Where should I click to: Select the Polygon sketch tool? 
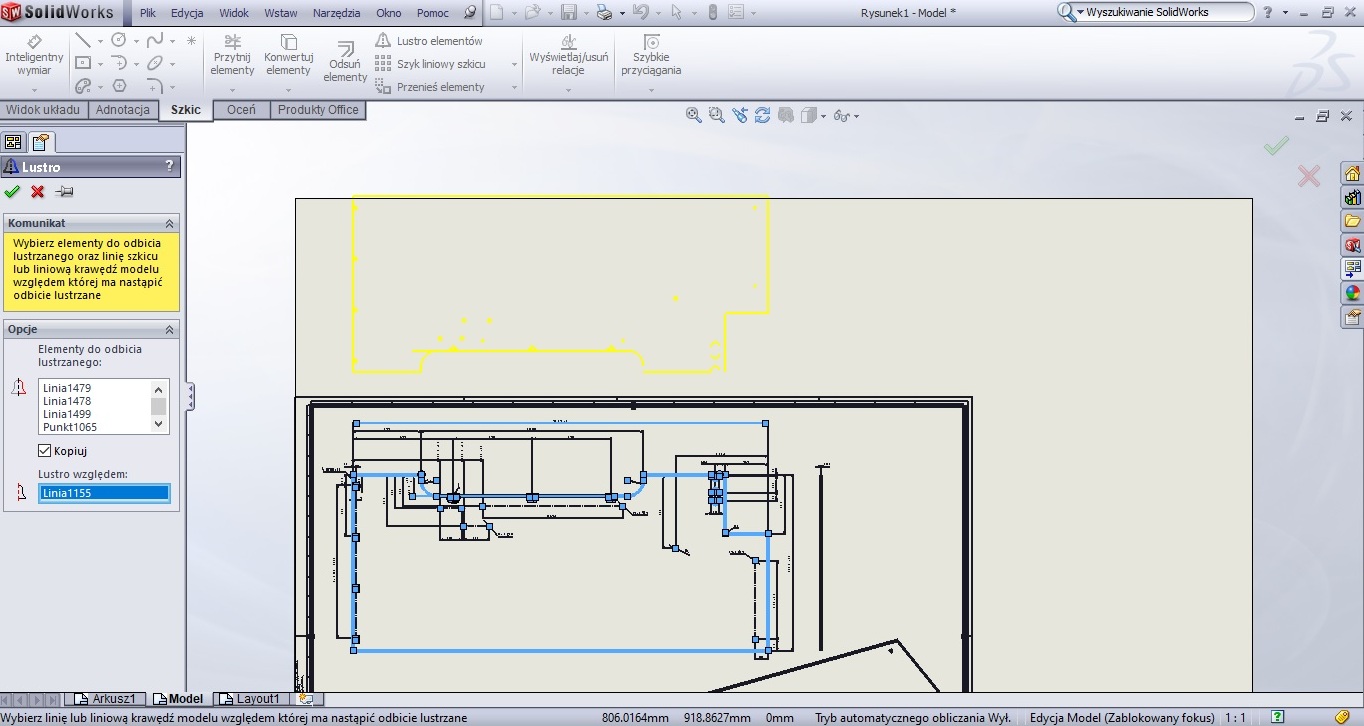click(x=119, y=86)
